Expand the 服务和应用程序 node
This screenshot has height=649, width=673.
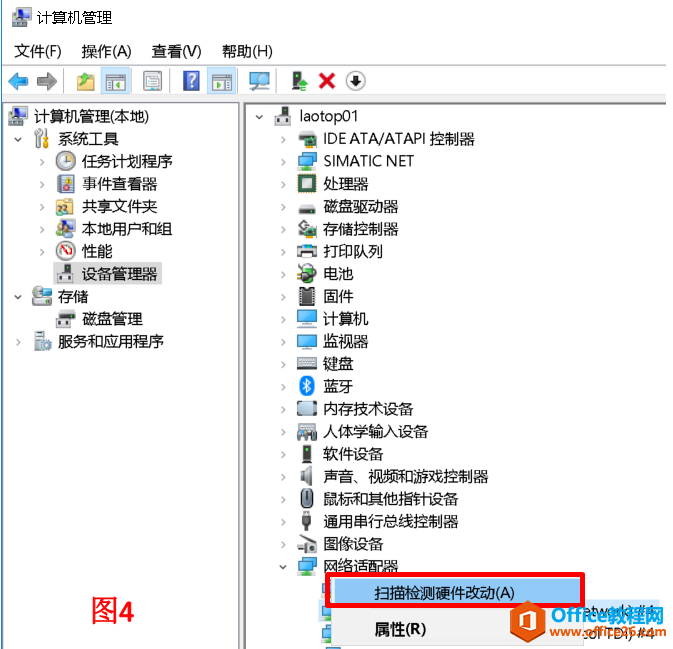tap(18, 342)
